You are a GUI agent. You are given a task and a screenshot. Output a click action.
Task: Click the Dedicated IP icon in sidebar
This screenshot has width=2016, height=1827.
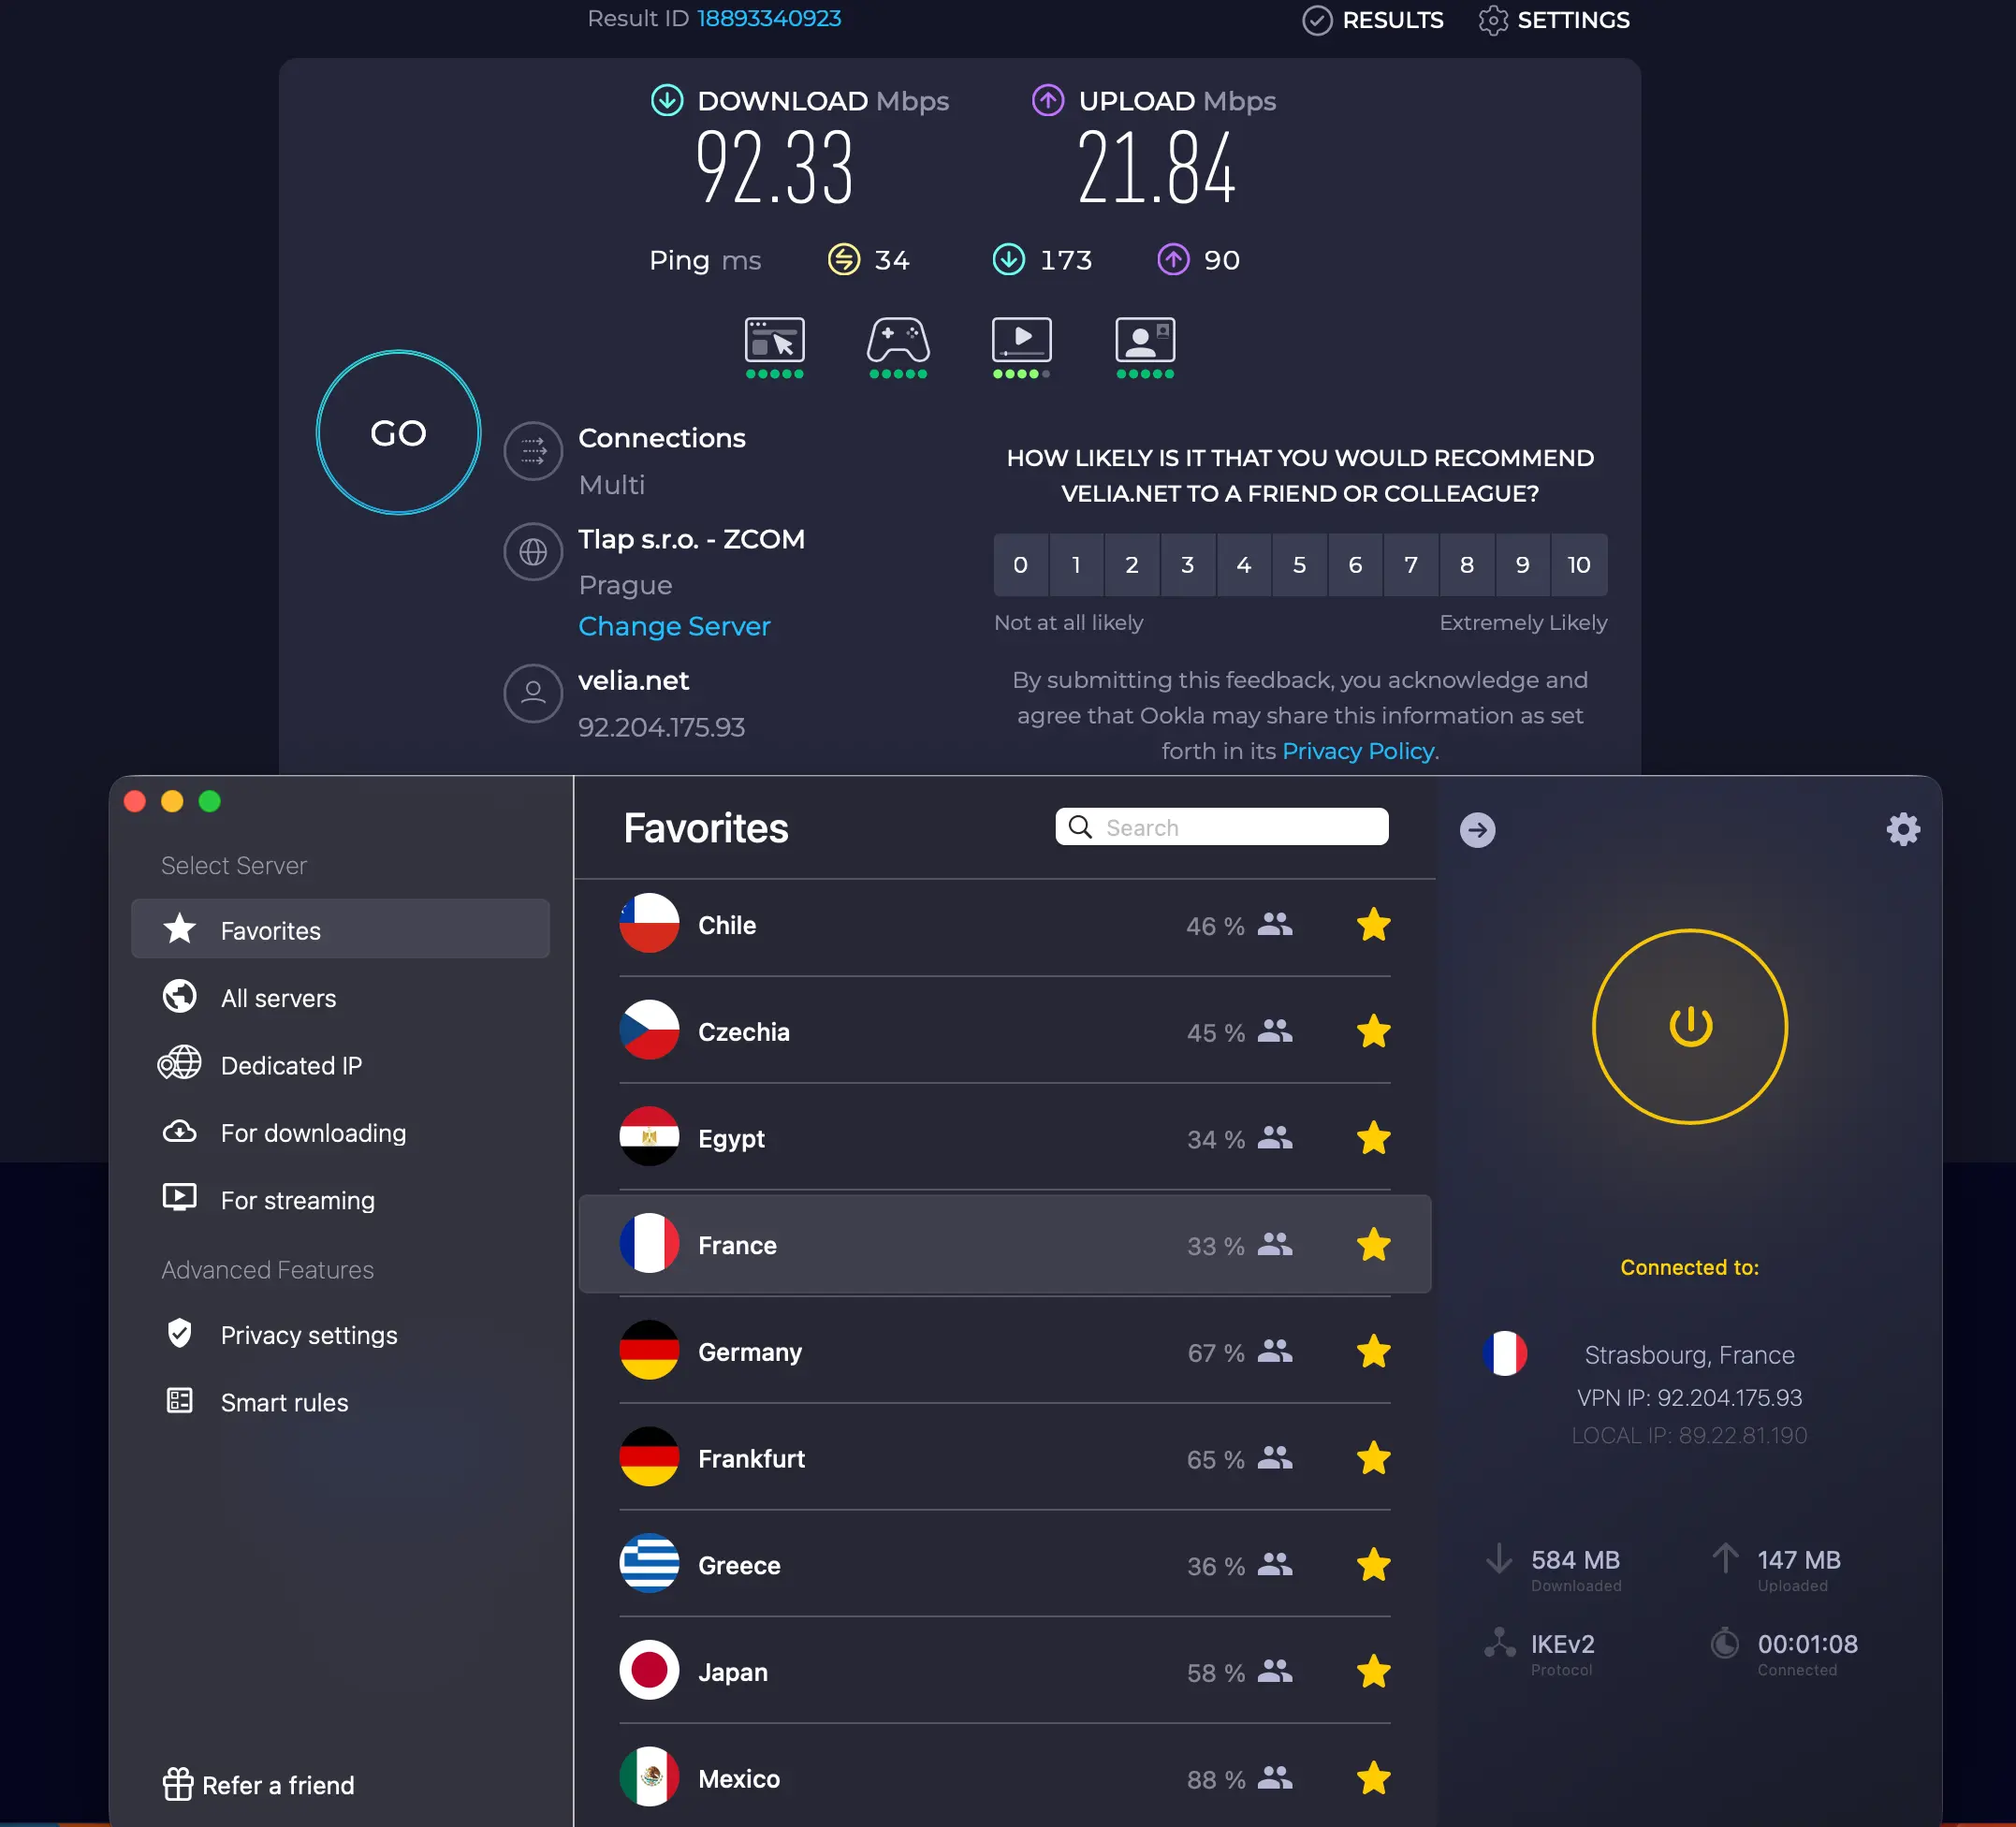[x=180, y=1064]
